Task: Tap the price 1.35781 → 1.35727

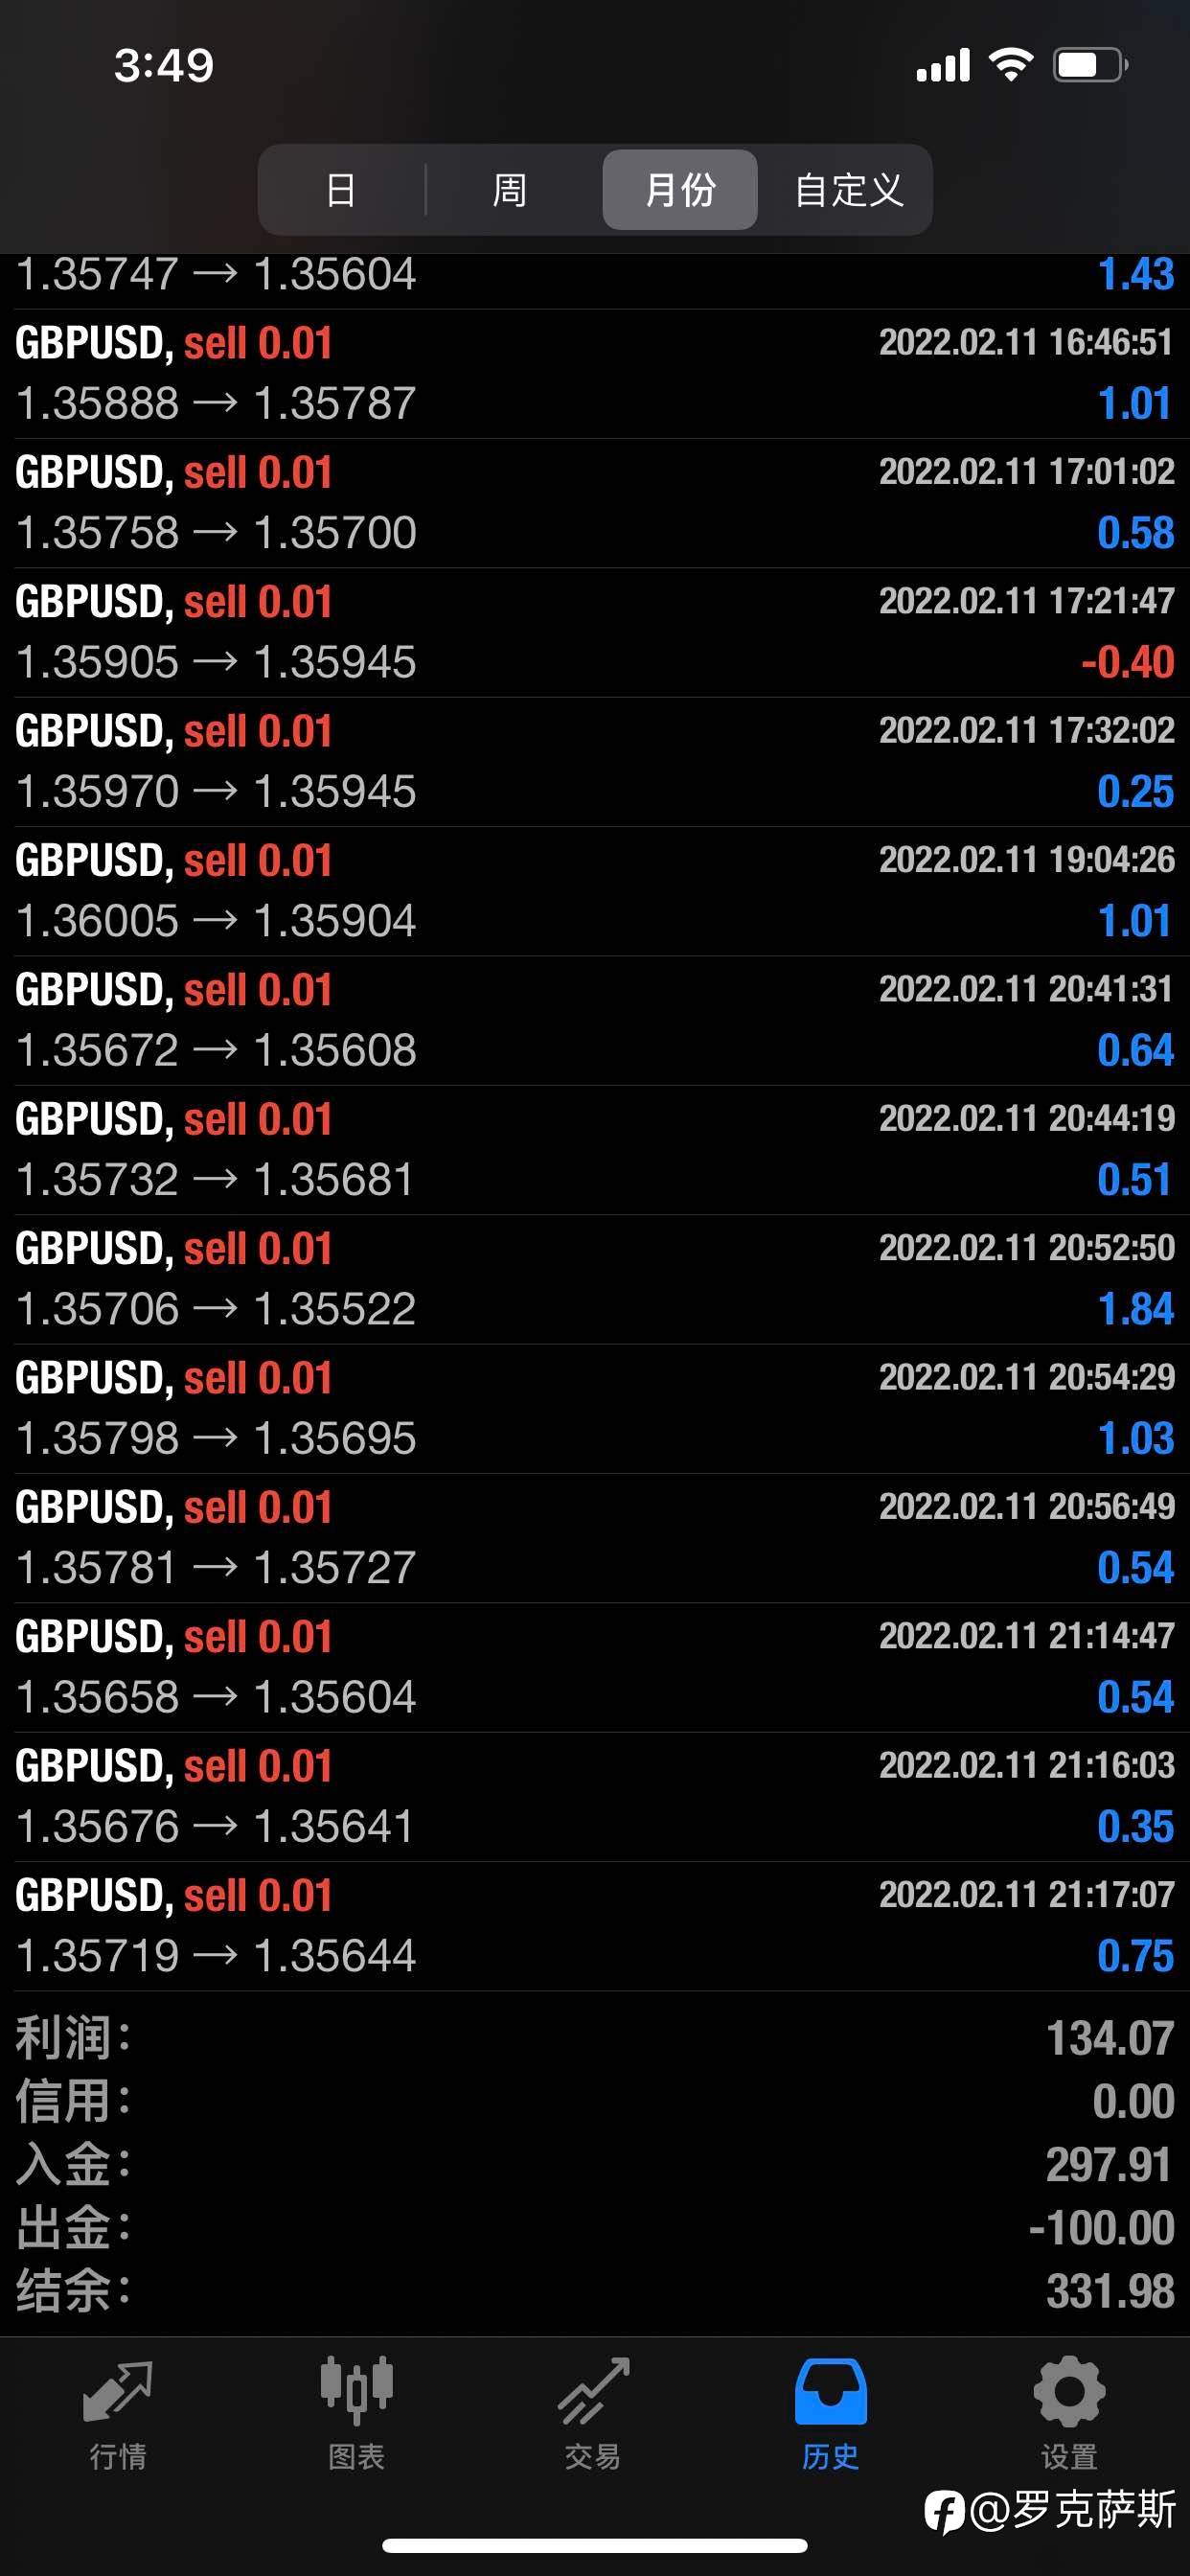Action: point(216,1568)
